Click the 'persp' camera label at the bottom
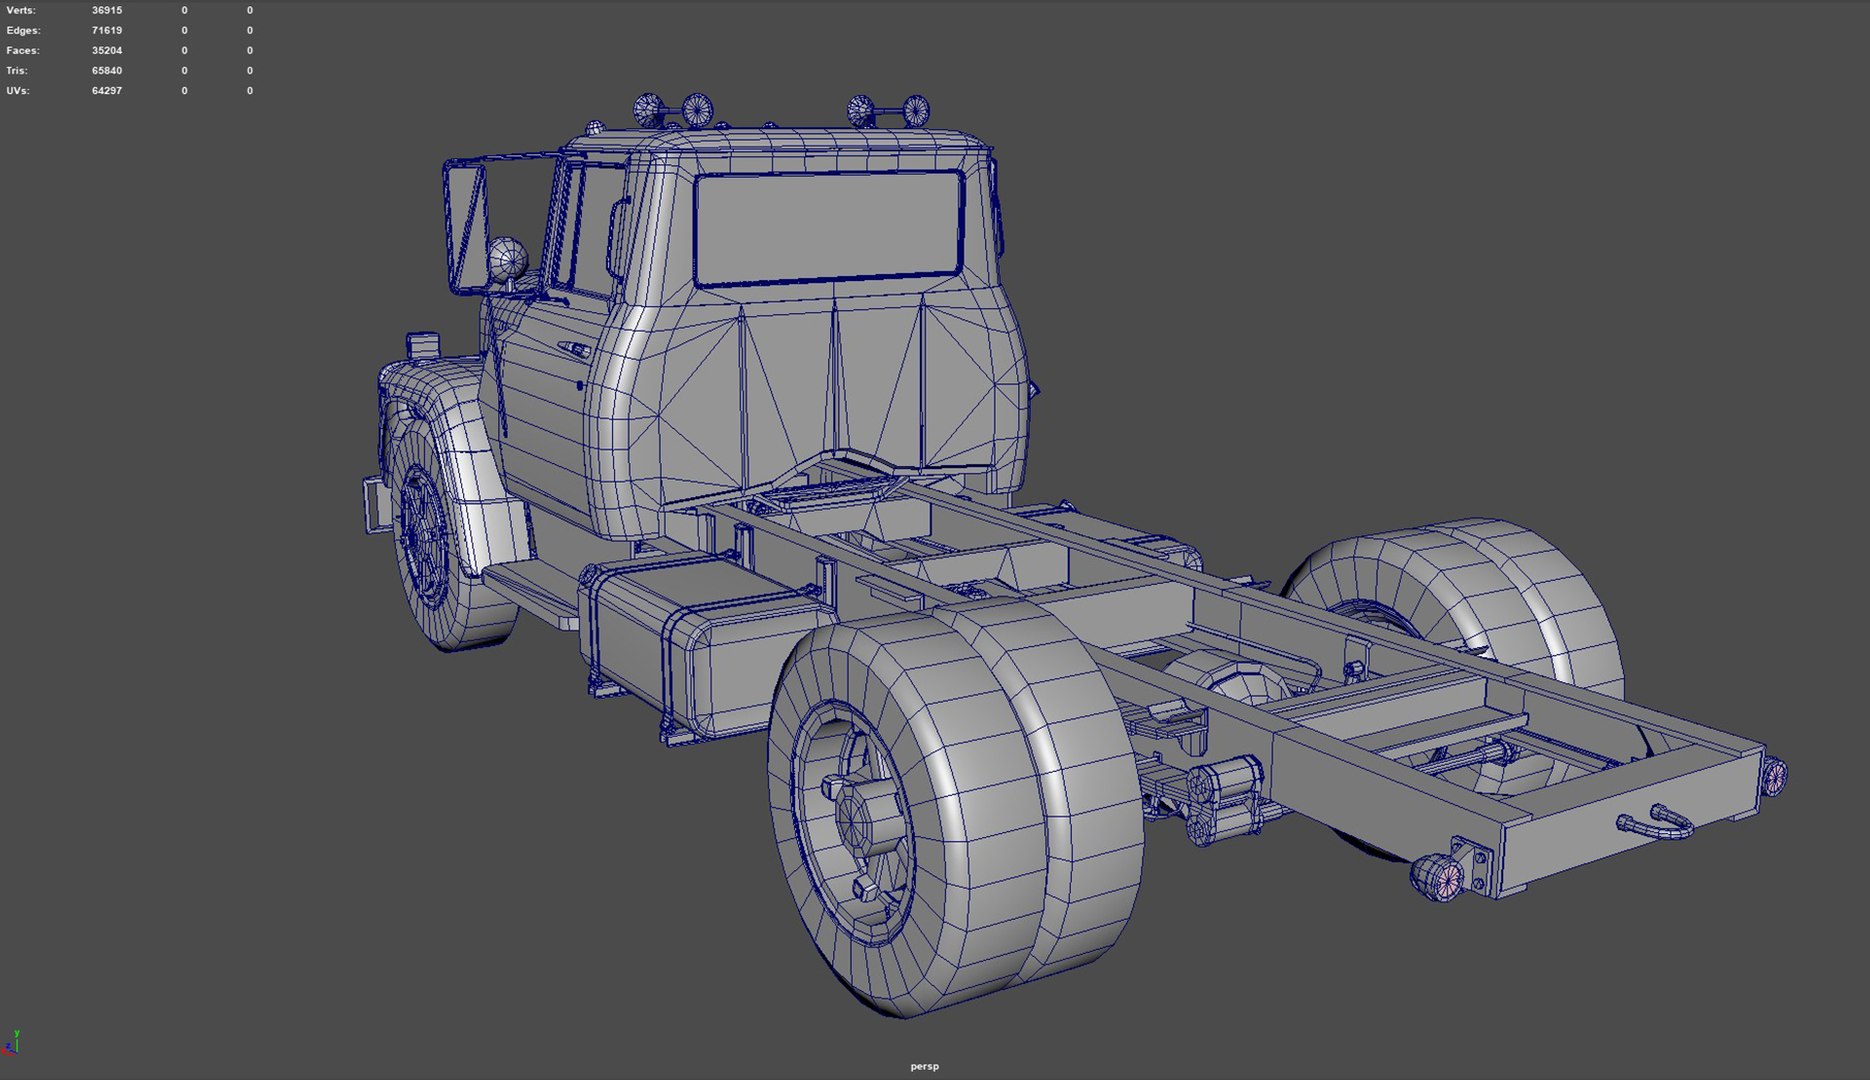Screen dimensions: 1870x1080 (x=924, y=1066)
